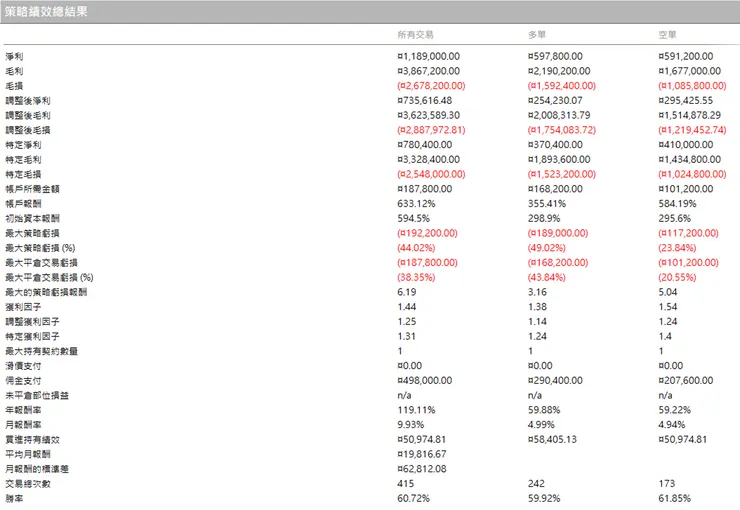Click short trades count 173
740x510 pixels.
click(x=667, y=484)
